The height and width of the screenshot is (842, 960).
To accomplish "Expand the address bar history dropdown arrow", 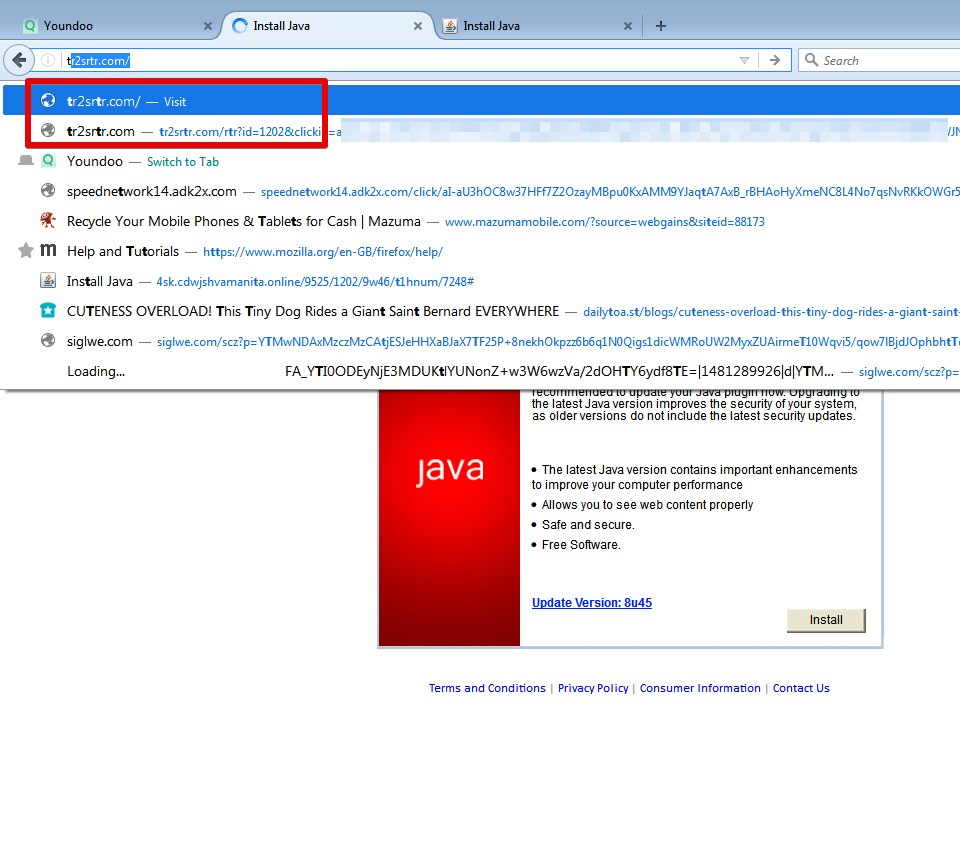I will coord(744,60).
